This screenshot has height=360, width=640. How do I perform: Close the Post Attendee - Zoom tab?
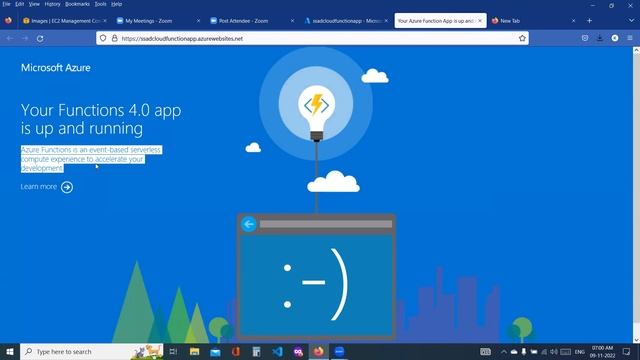coord(292,21)
